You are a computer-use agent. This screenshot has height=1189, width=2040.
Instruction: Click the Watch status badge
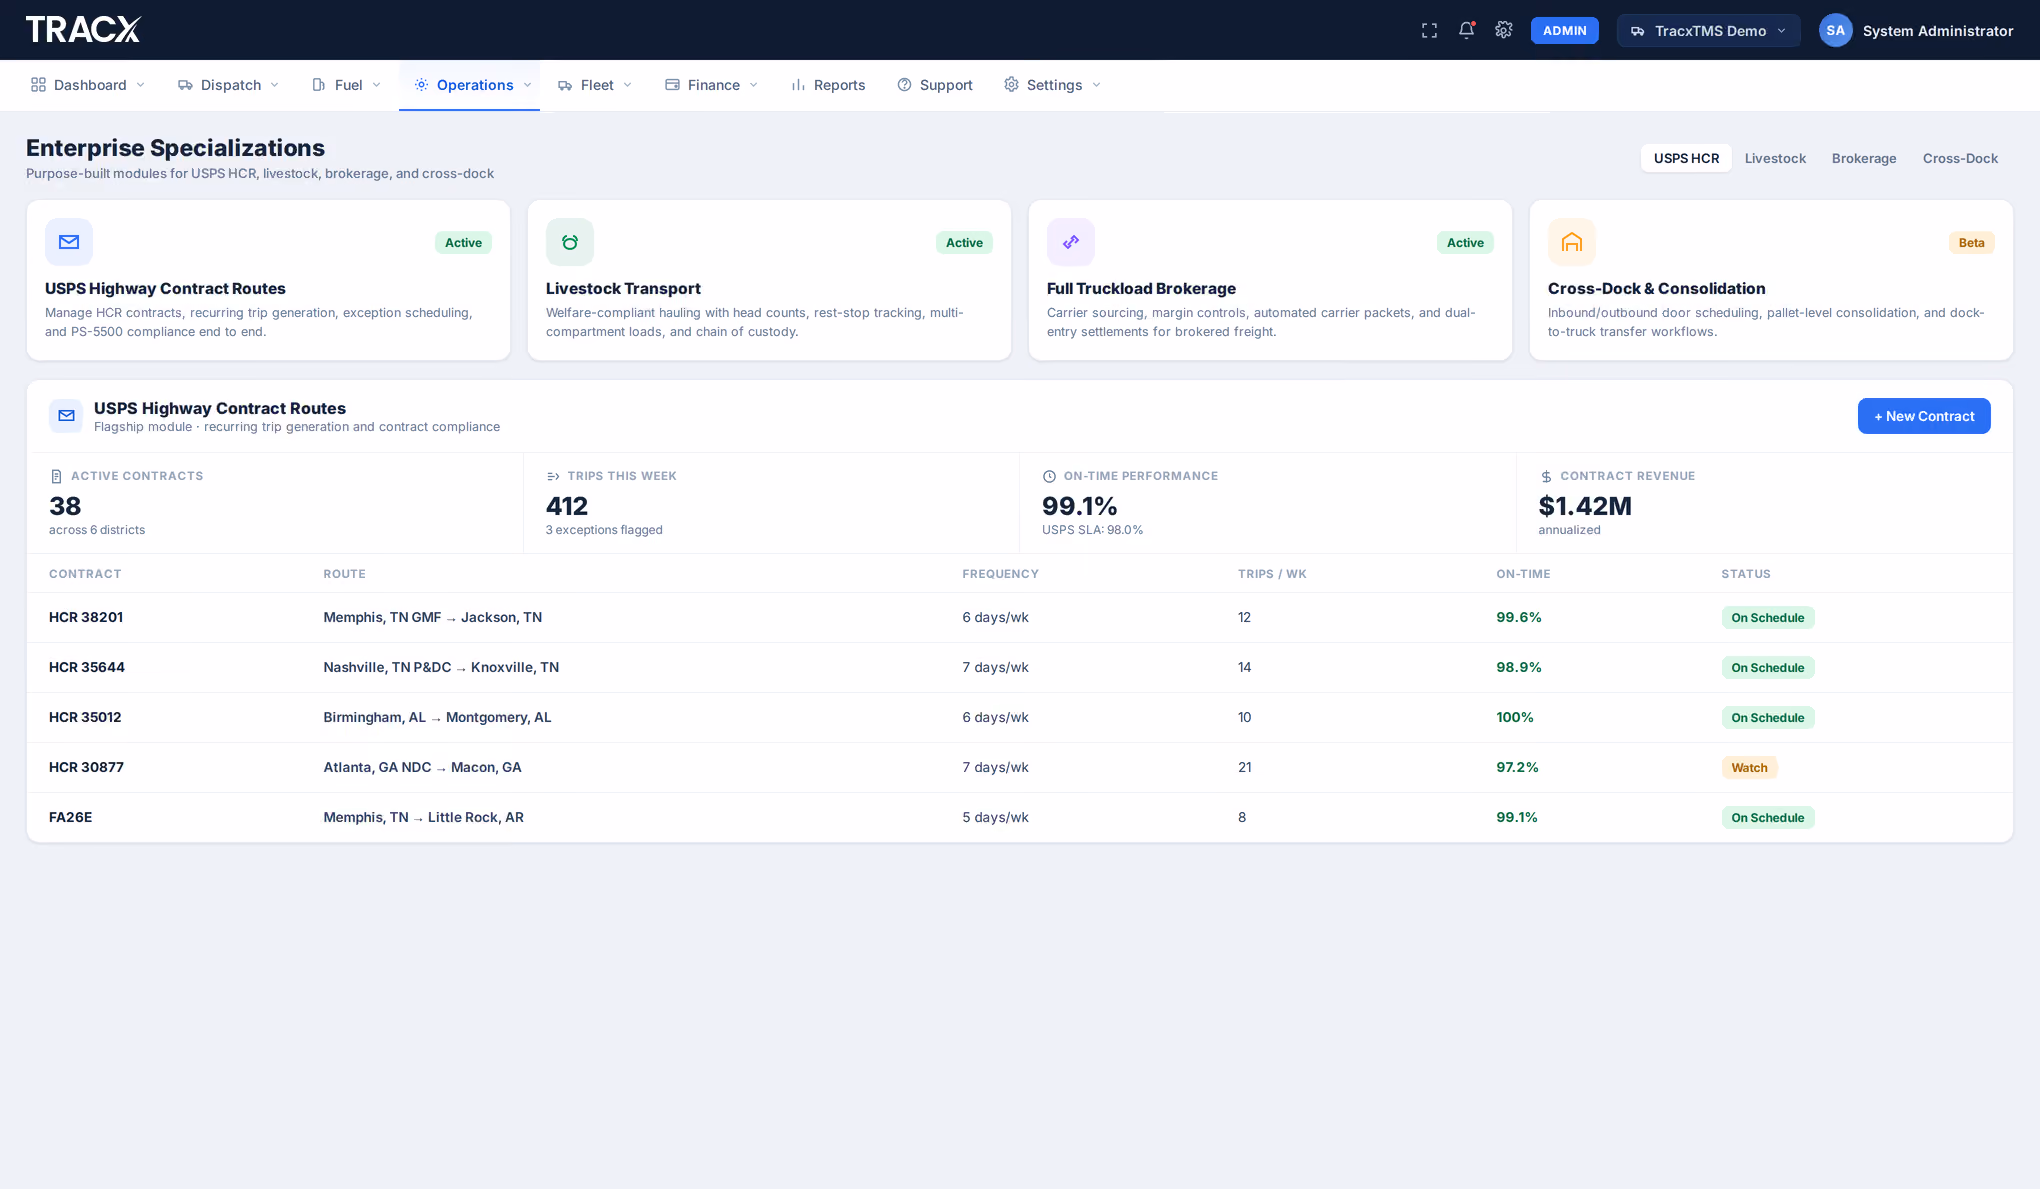point(1749,768)
